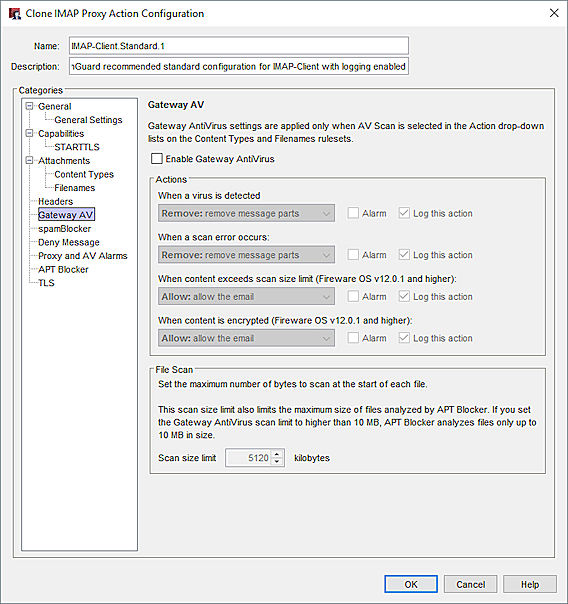Click the Name input field
This screenshot has height=604, width=568.
pos(239,46)
